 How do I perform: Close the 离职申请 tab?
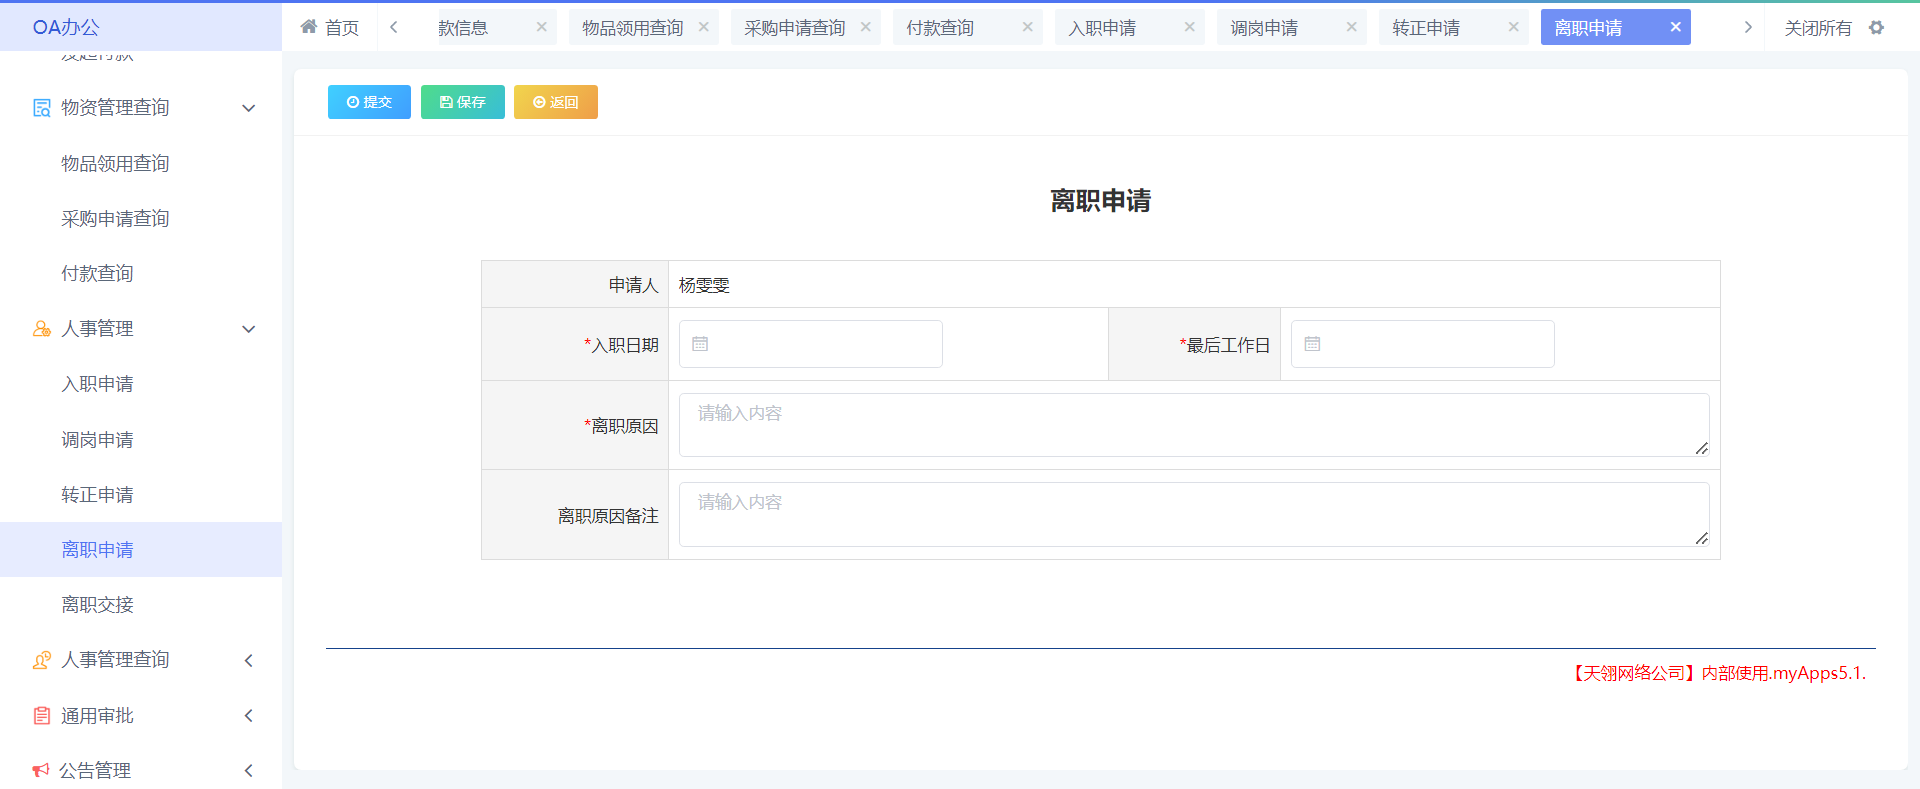(1675, 27)
